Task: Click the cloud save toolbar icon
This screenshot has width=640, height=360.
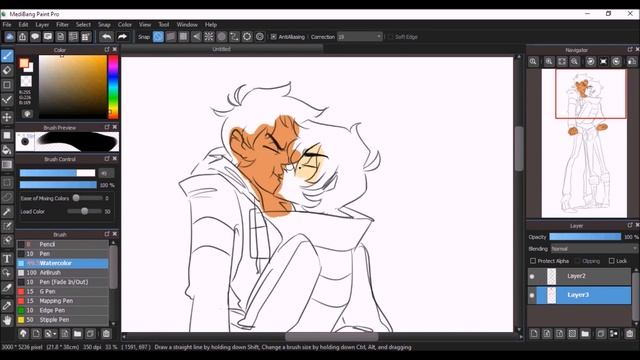Action: [x=9, y=37]
